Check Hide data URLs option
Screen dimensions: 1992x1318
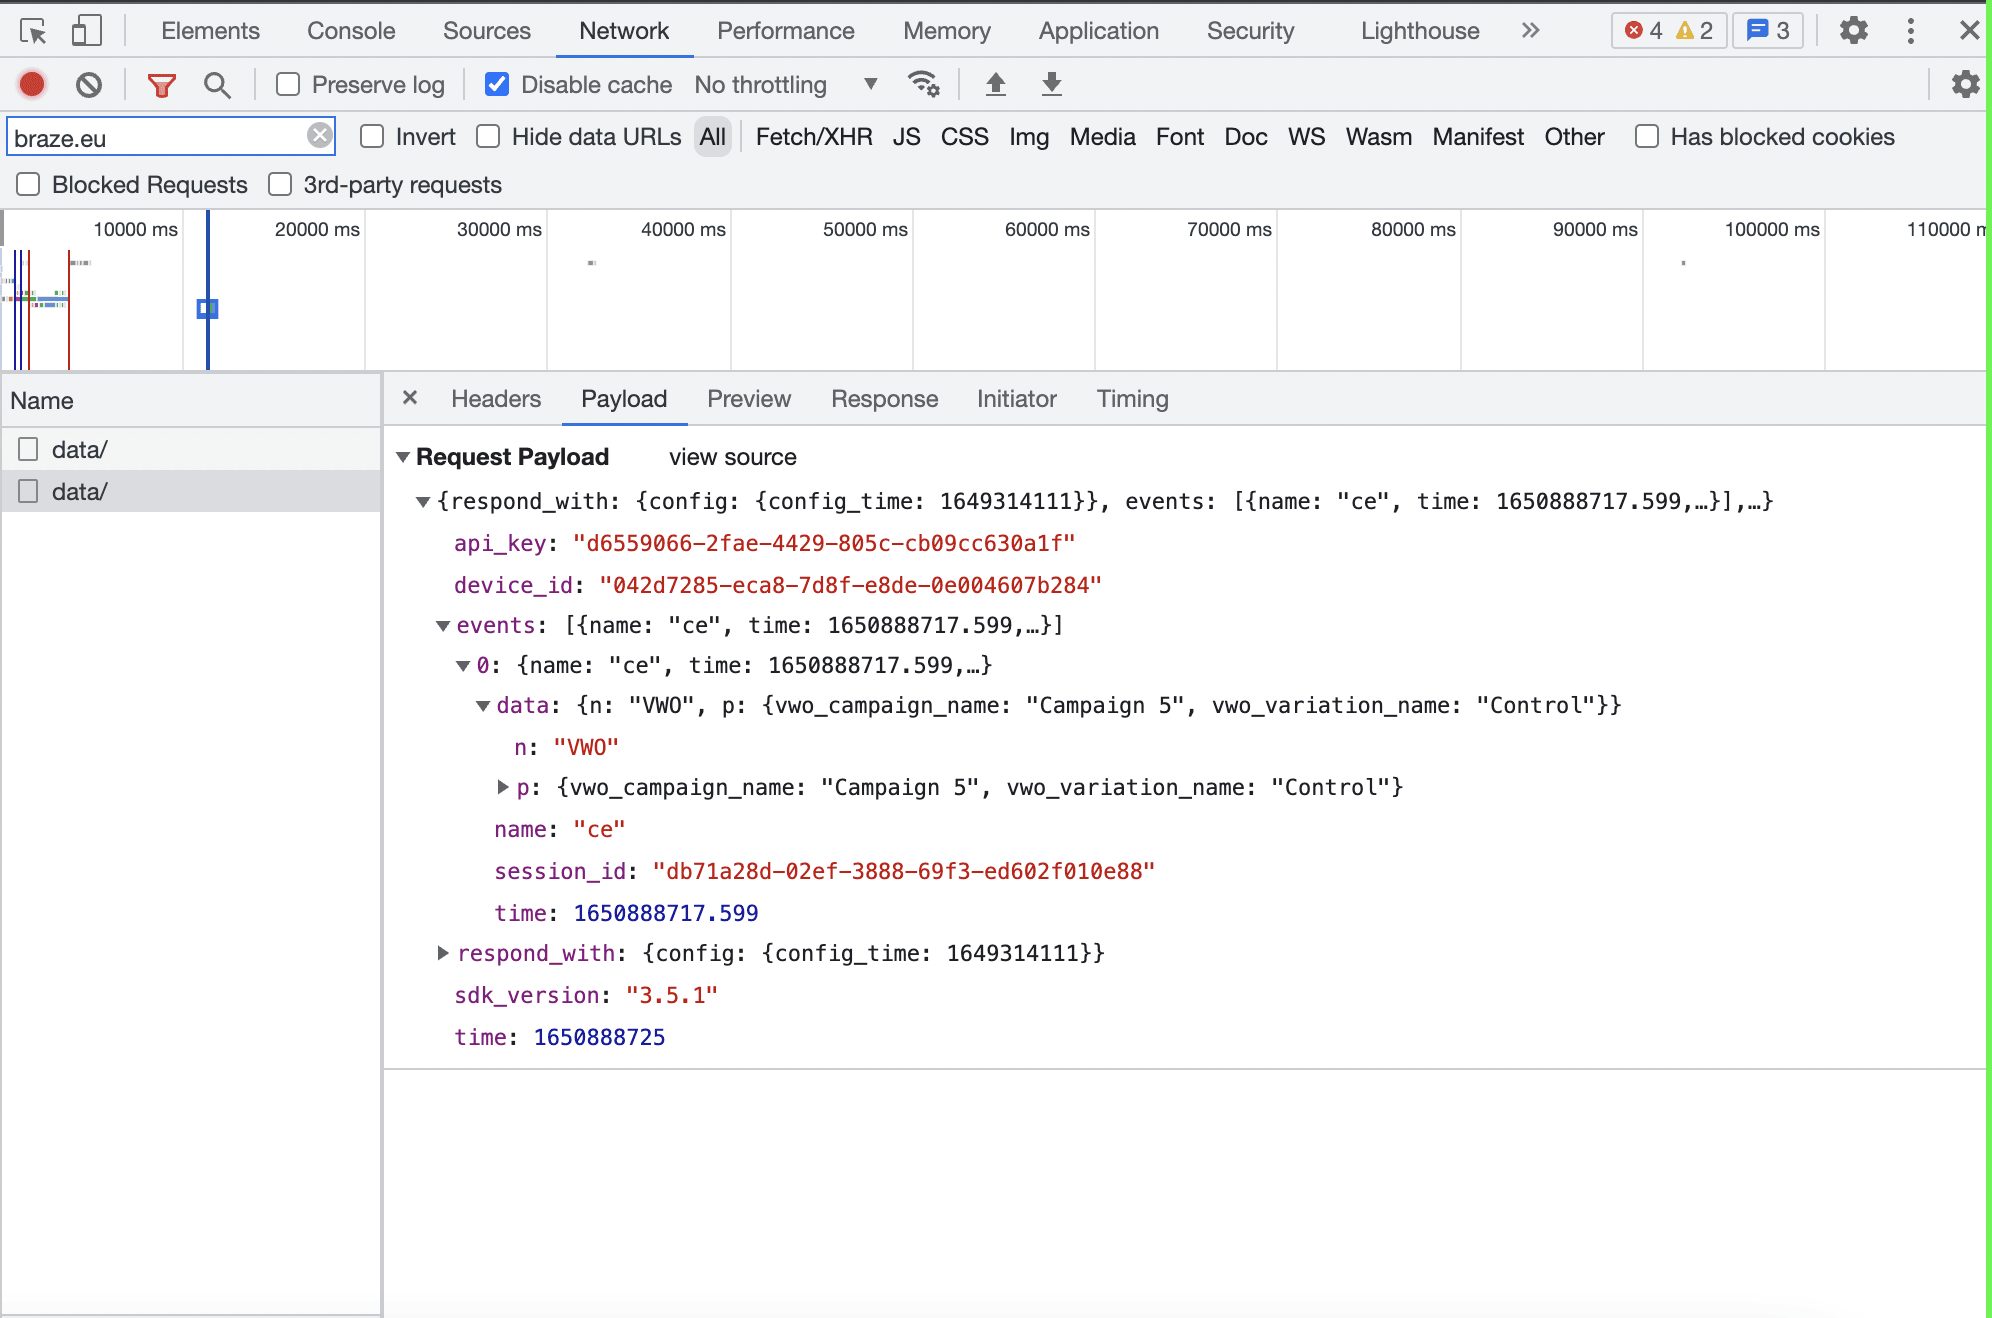[488, 137]
